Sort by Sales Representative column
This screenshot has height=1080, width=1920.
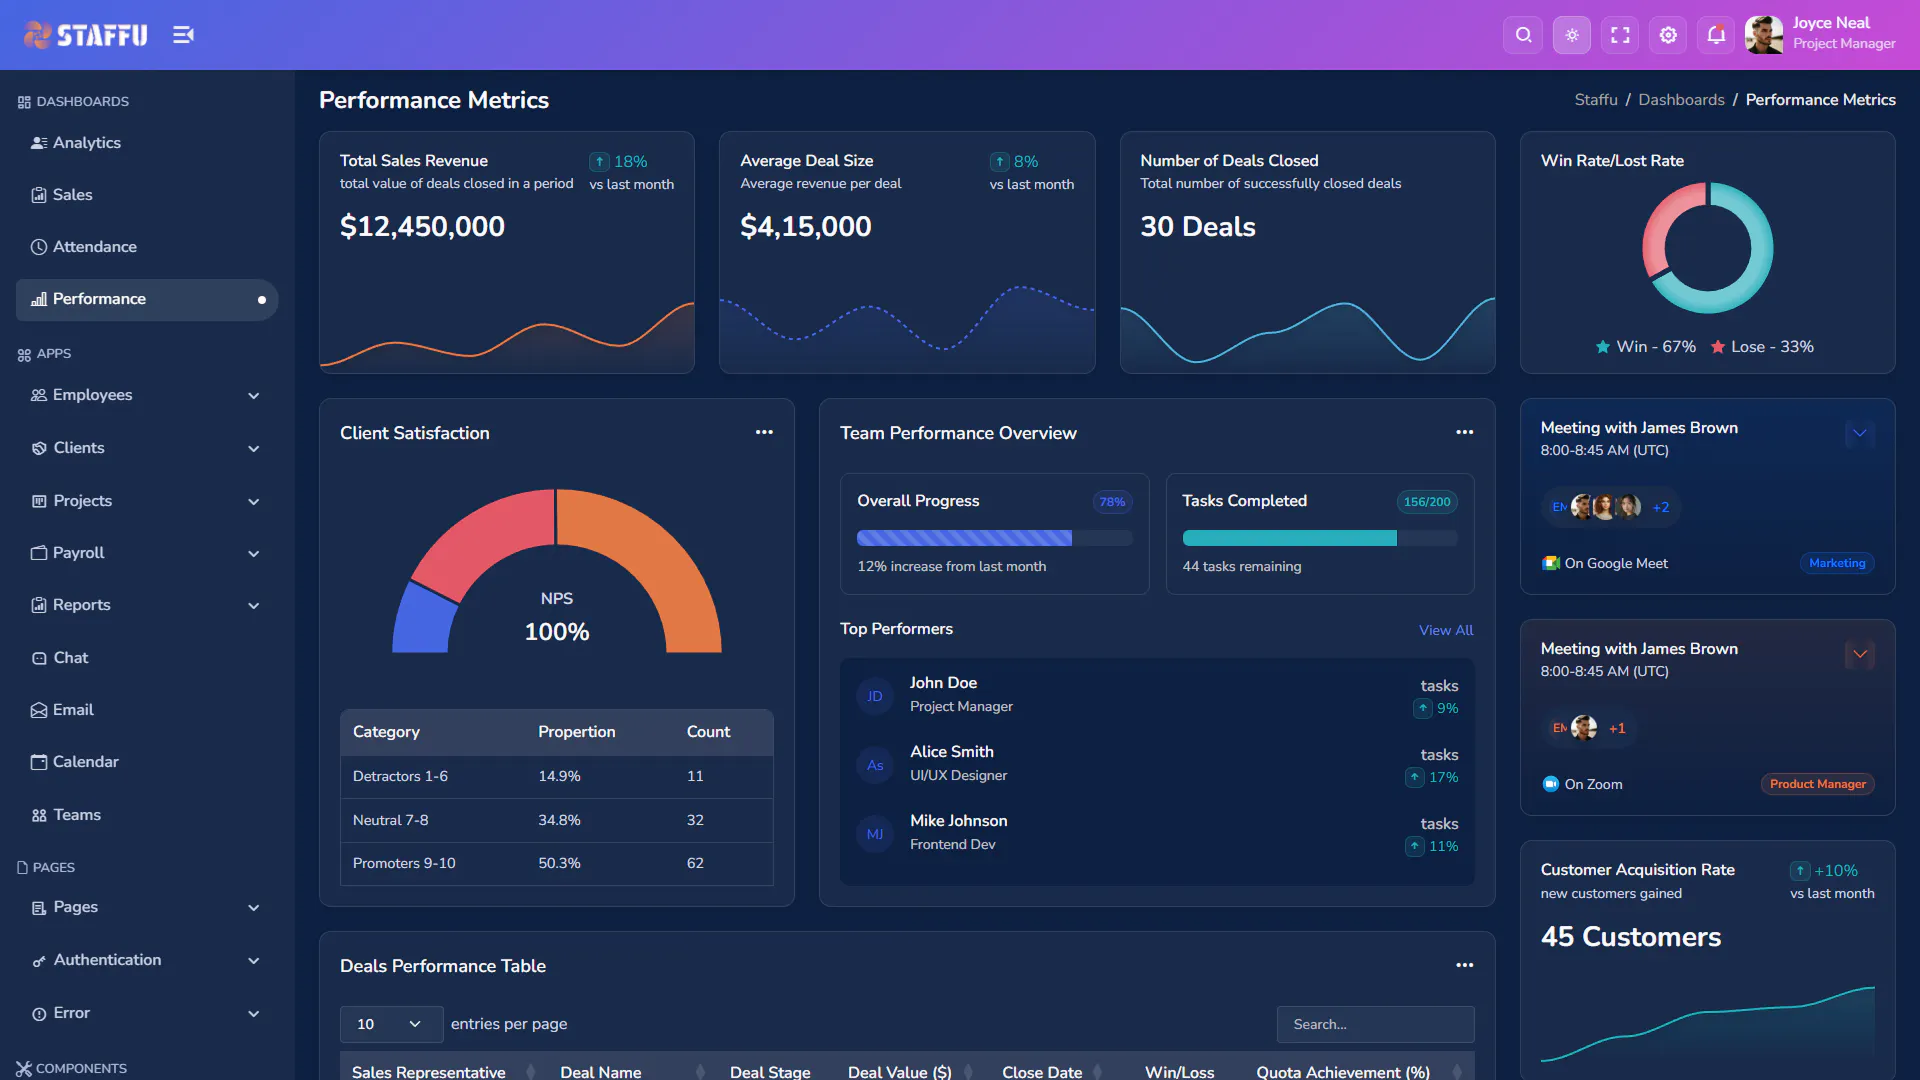tap(444, 1071)
